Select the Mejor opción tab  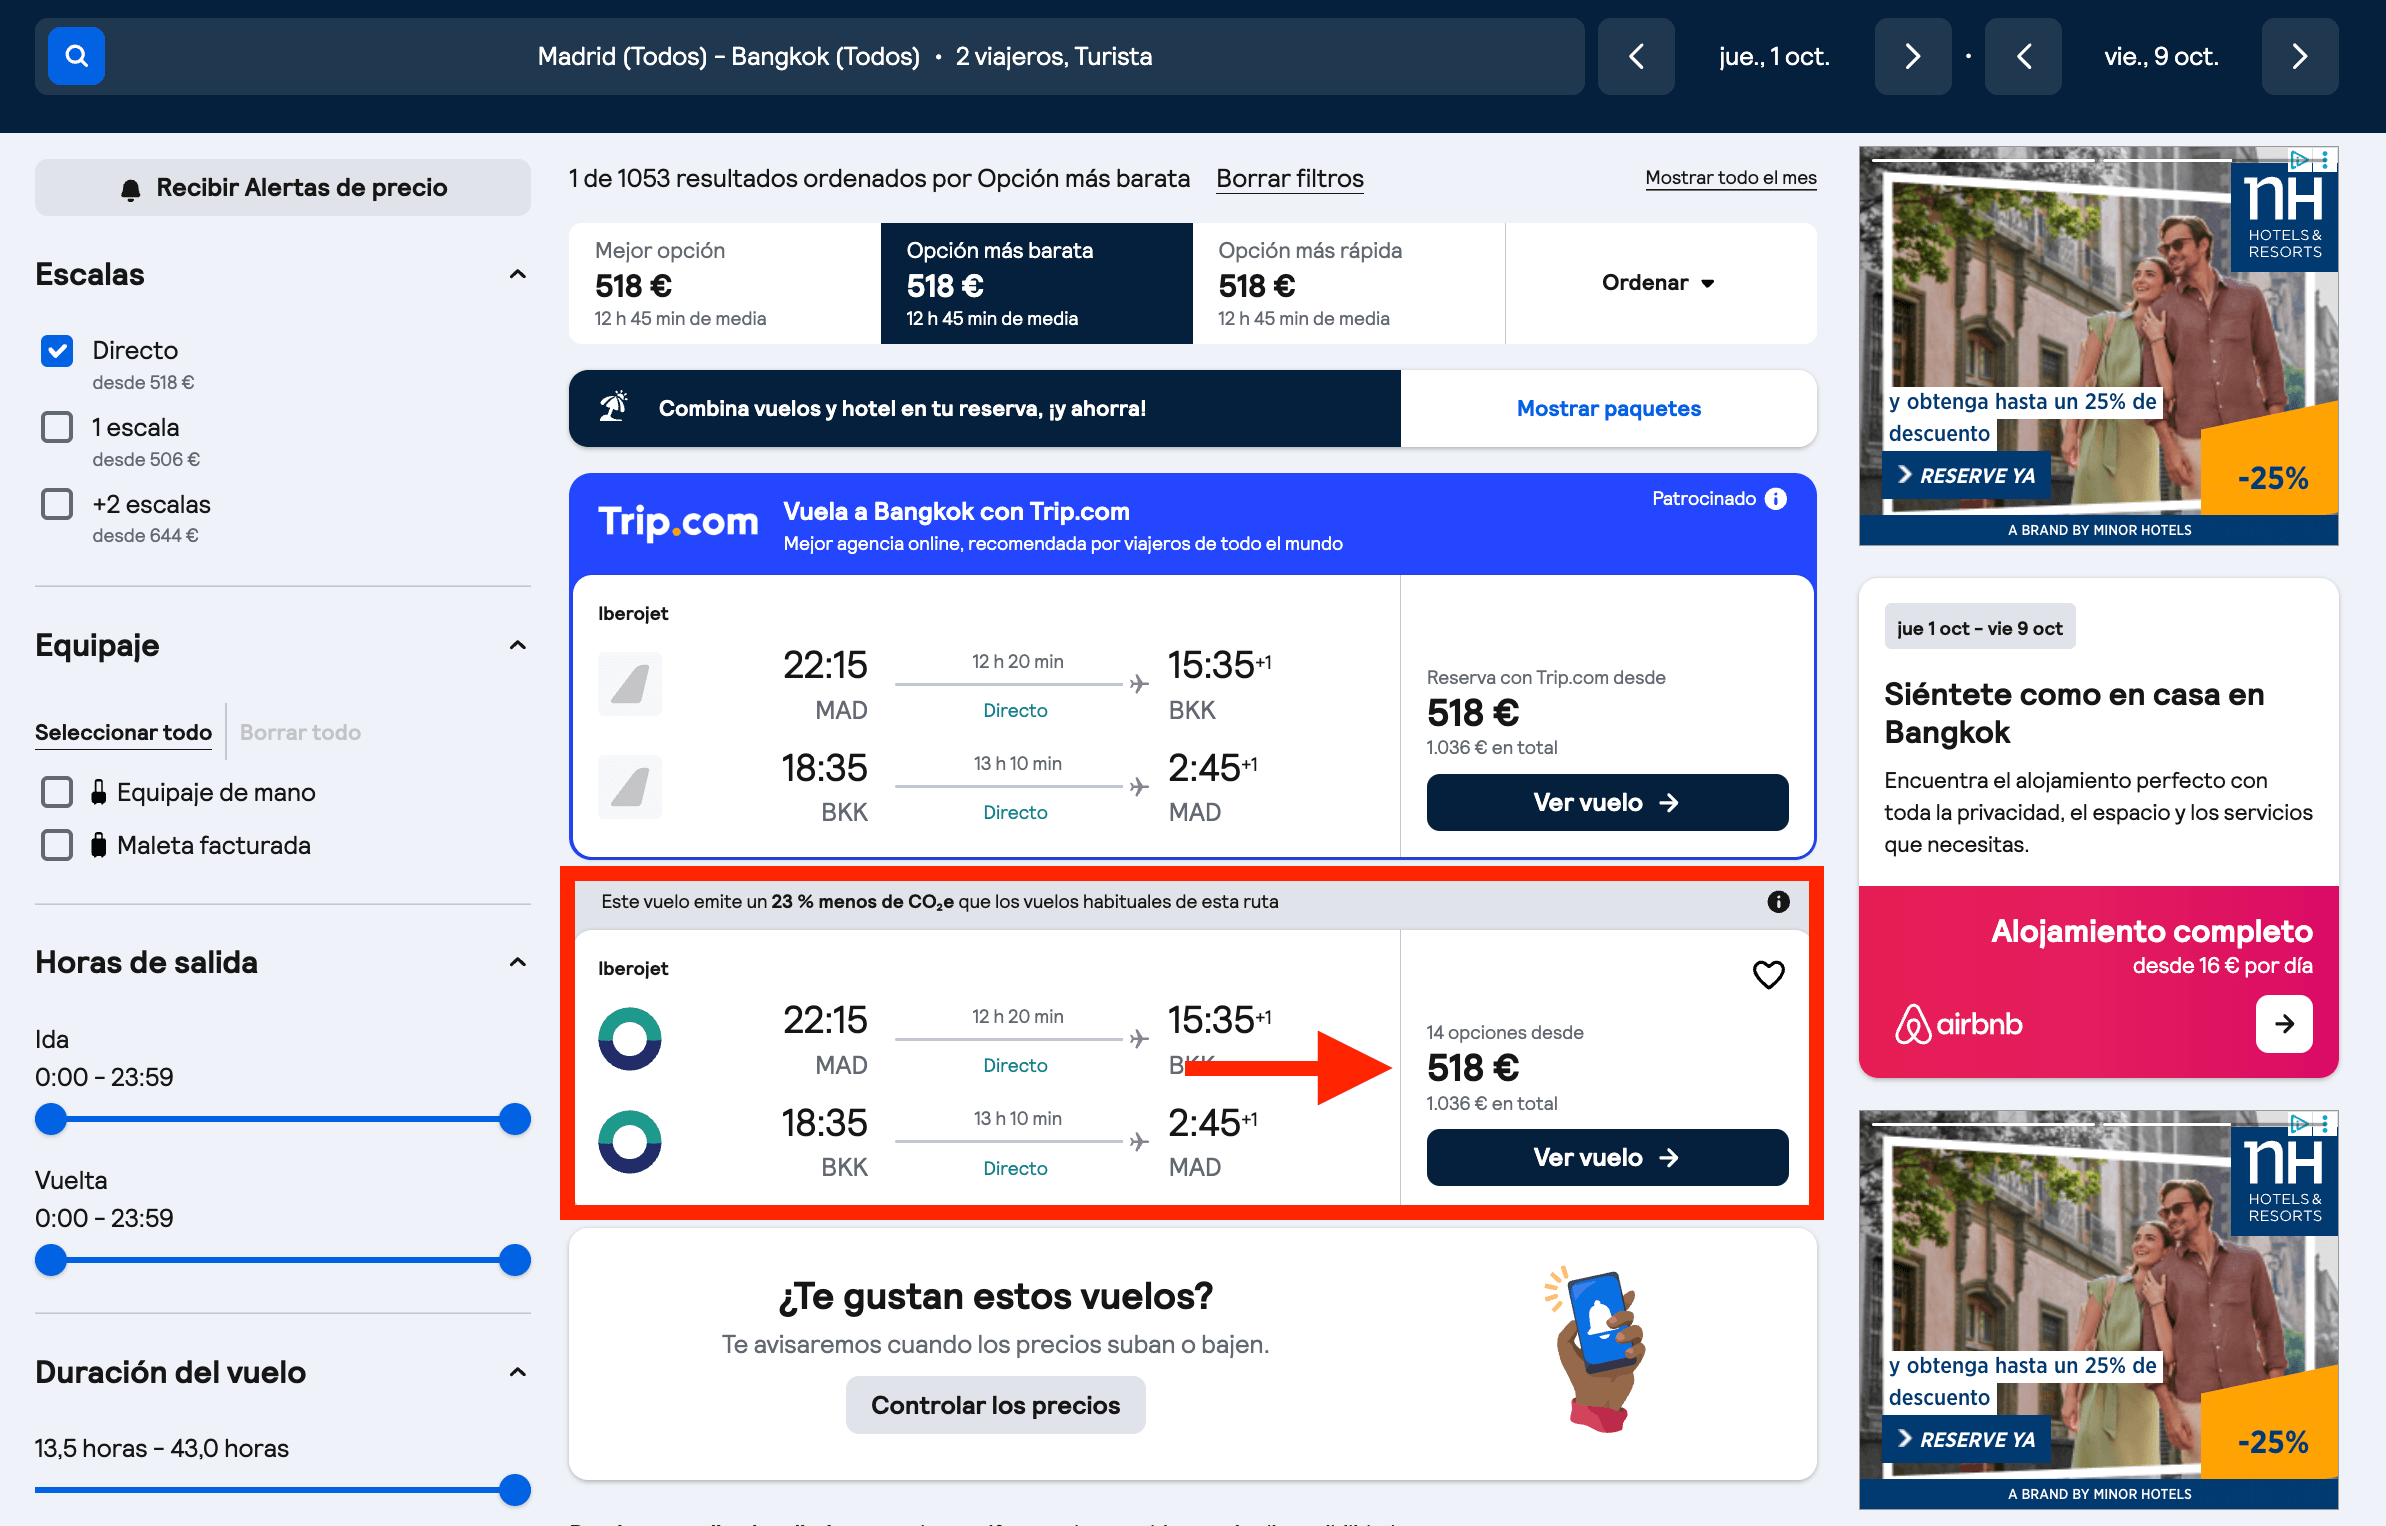tap(725, 283)
